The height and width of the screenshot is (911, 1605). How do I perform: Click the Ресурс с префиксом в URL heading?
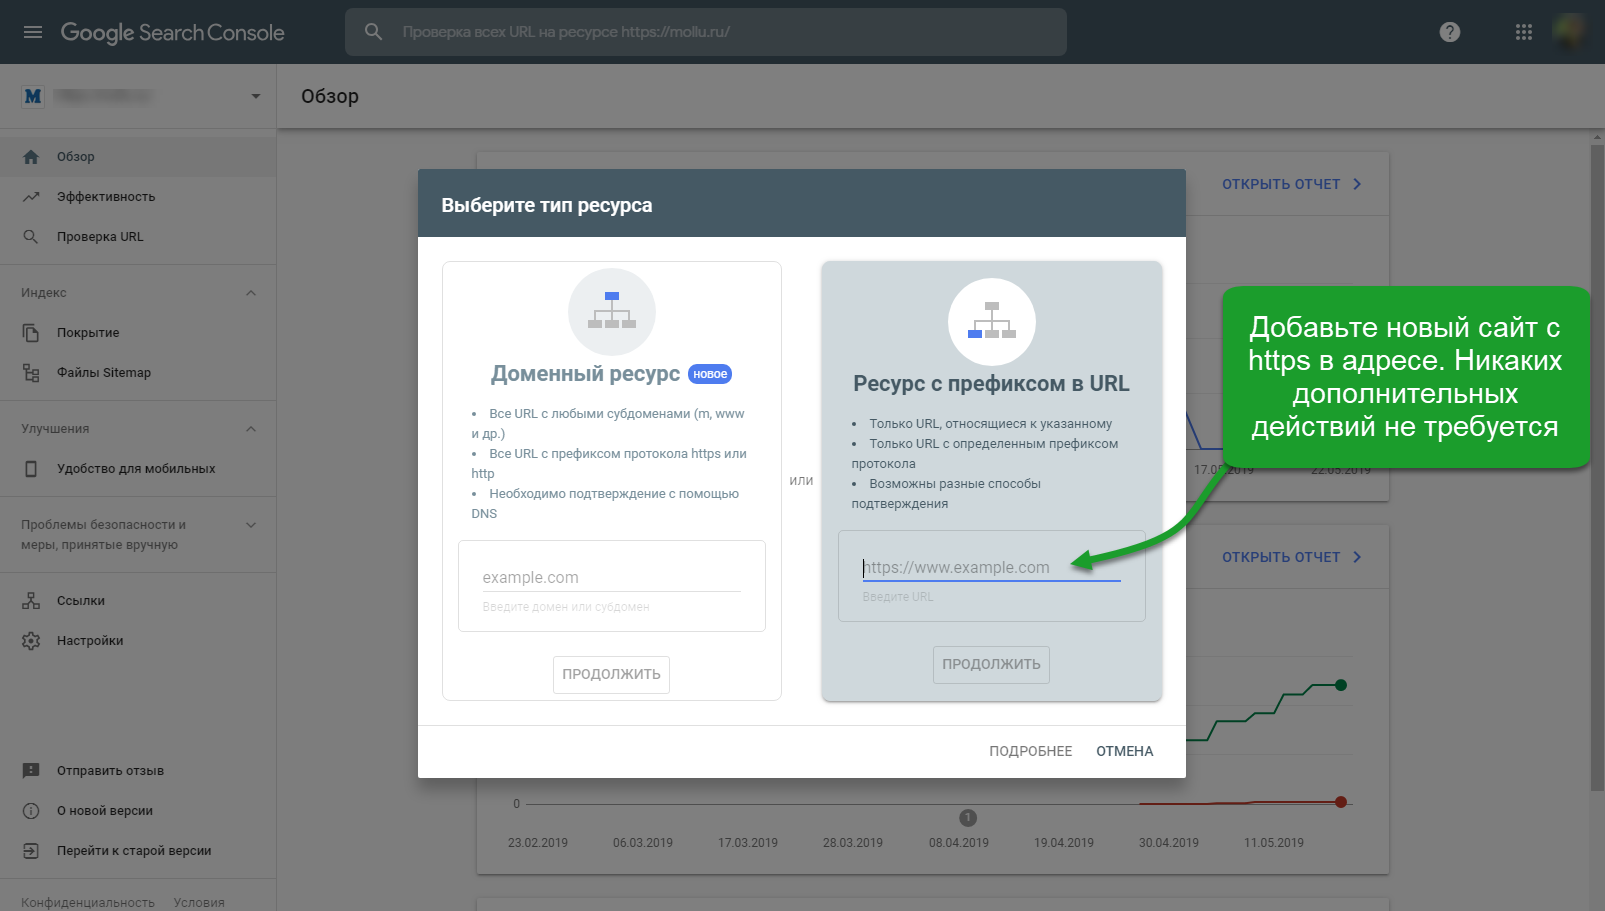tap(991, 384)
